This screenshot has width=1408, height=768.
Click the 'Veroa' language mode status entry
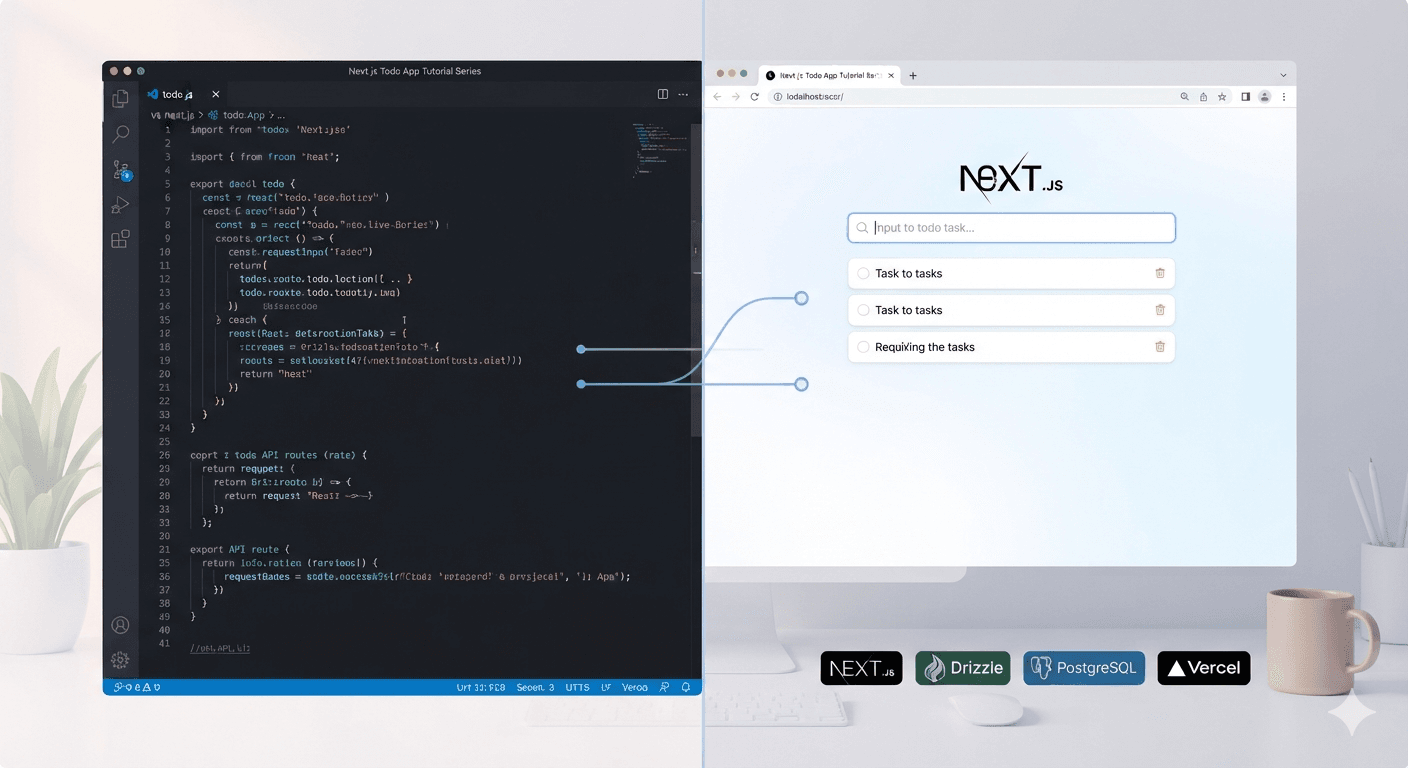(x=634, y=687)
